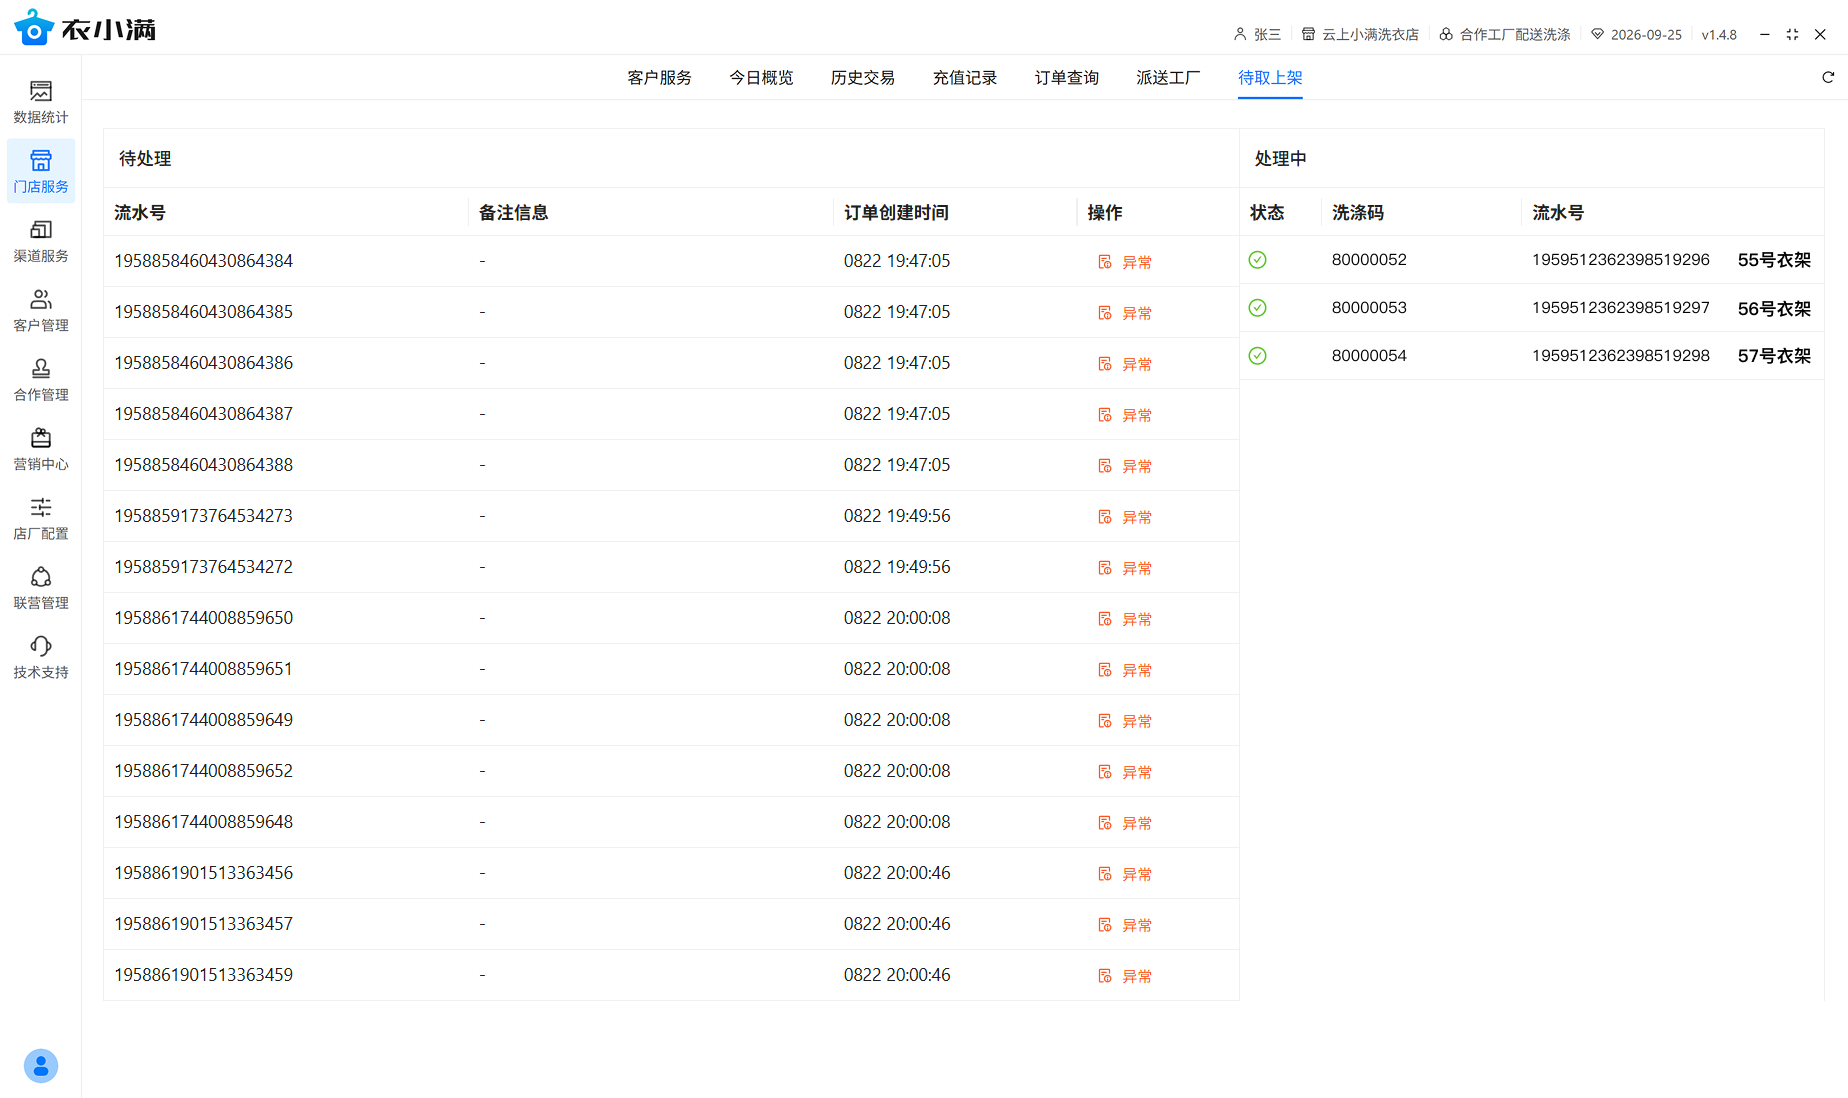The width and height of the screenshot is (1848, 1098).
Task: Switch to the 客户服务 tab
Action: click(x=659, y=77)
